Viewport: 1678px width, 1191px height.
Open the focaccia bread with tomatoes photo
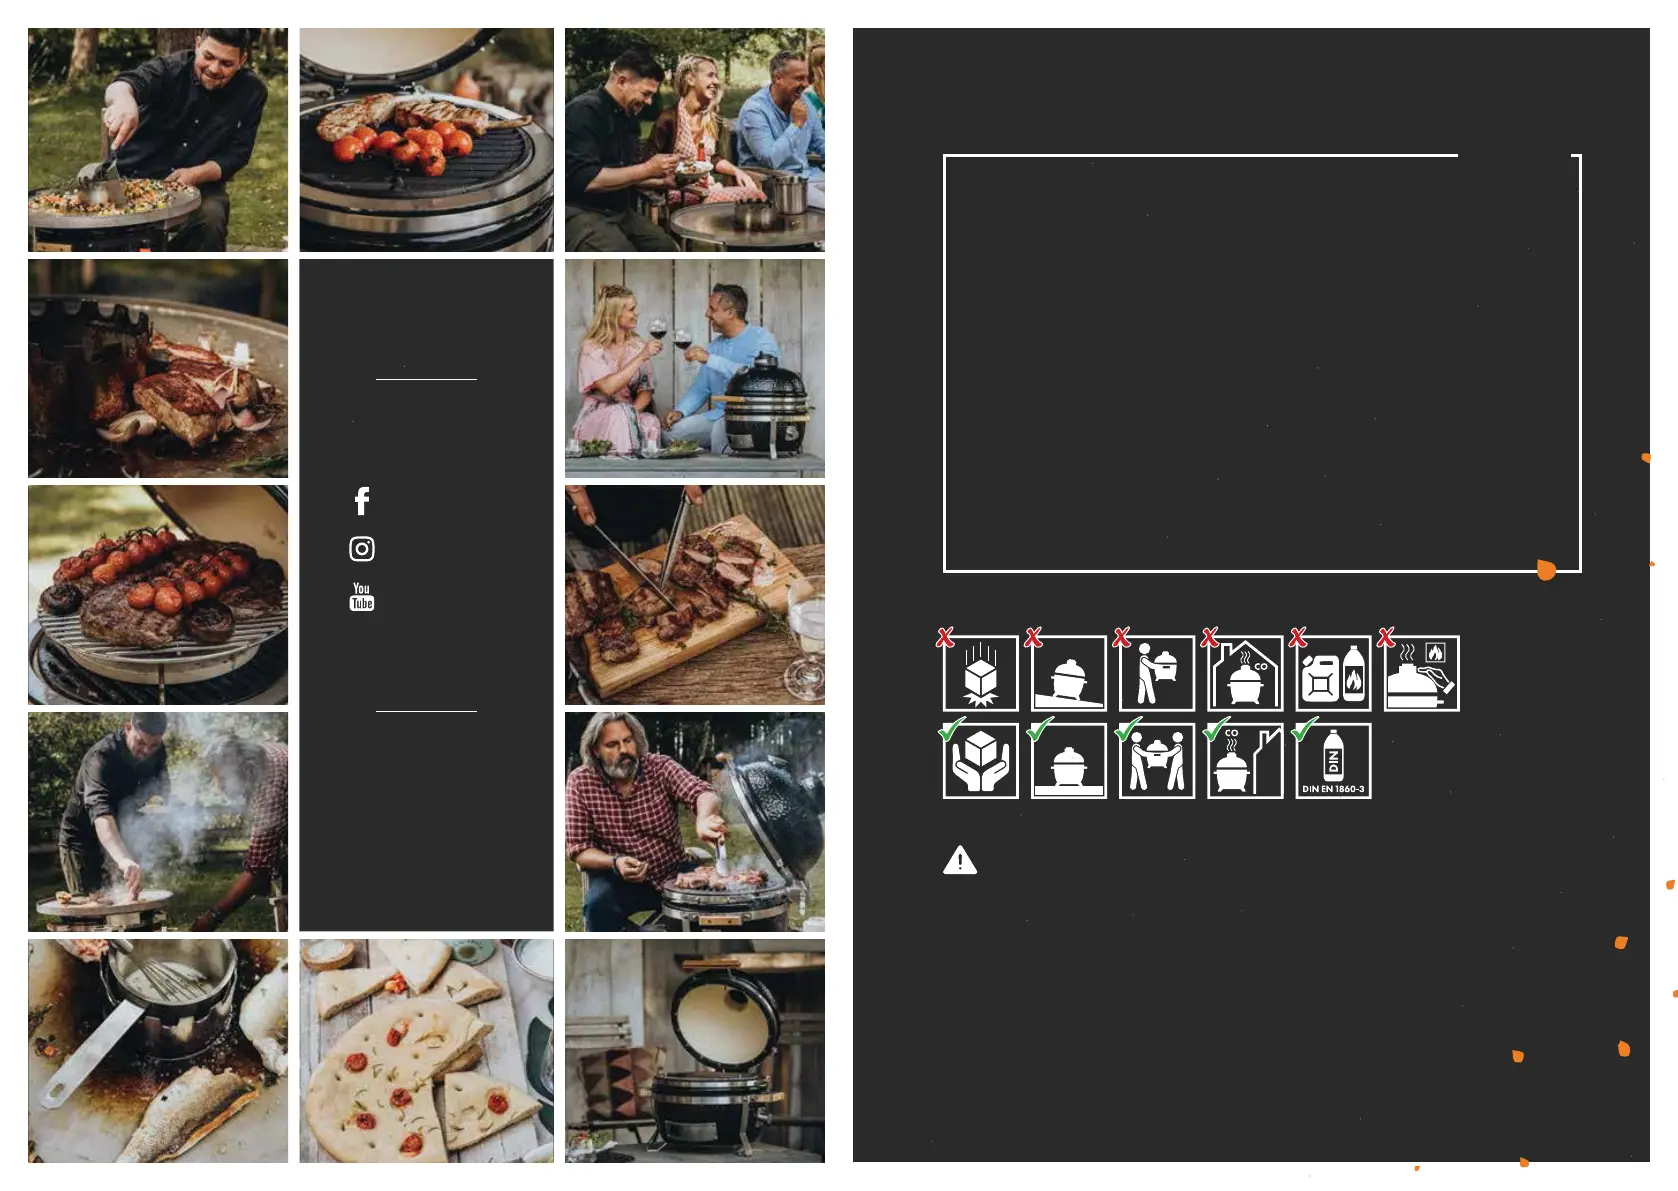click(x=426, y=1051)
